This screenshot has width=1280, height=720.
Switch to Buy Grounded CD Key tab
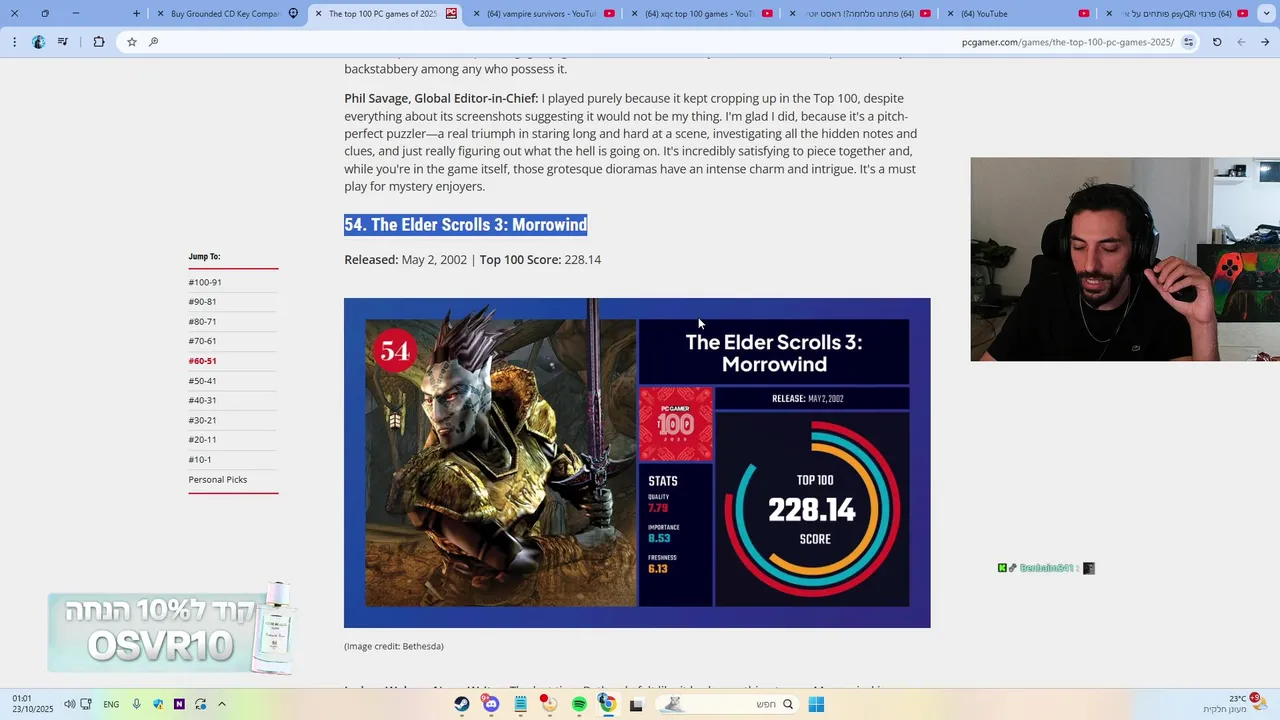pos(228,14)
